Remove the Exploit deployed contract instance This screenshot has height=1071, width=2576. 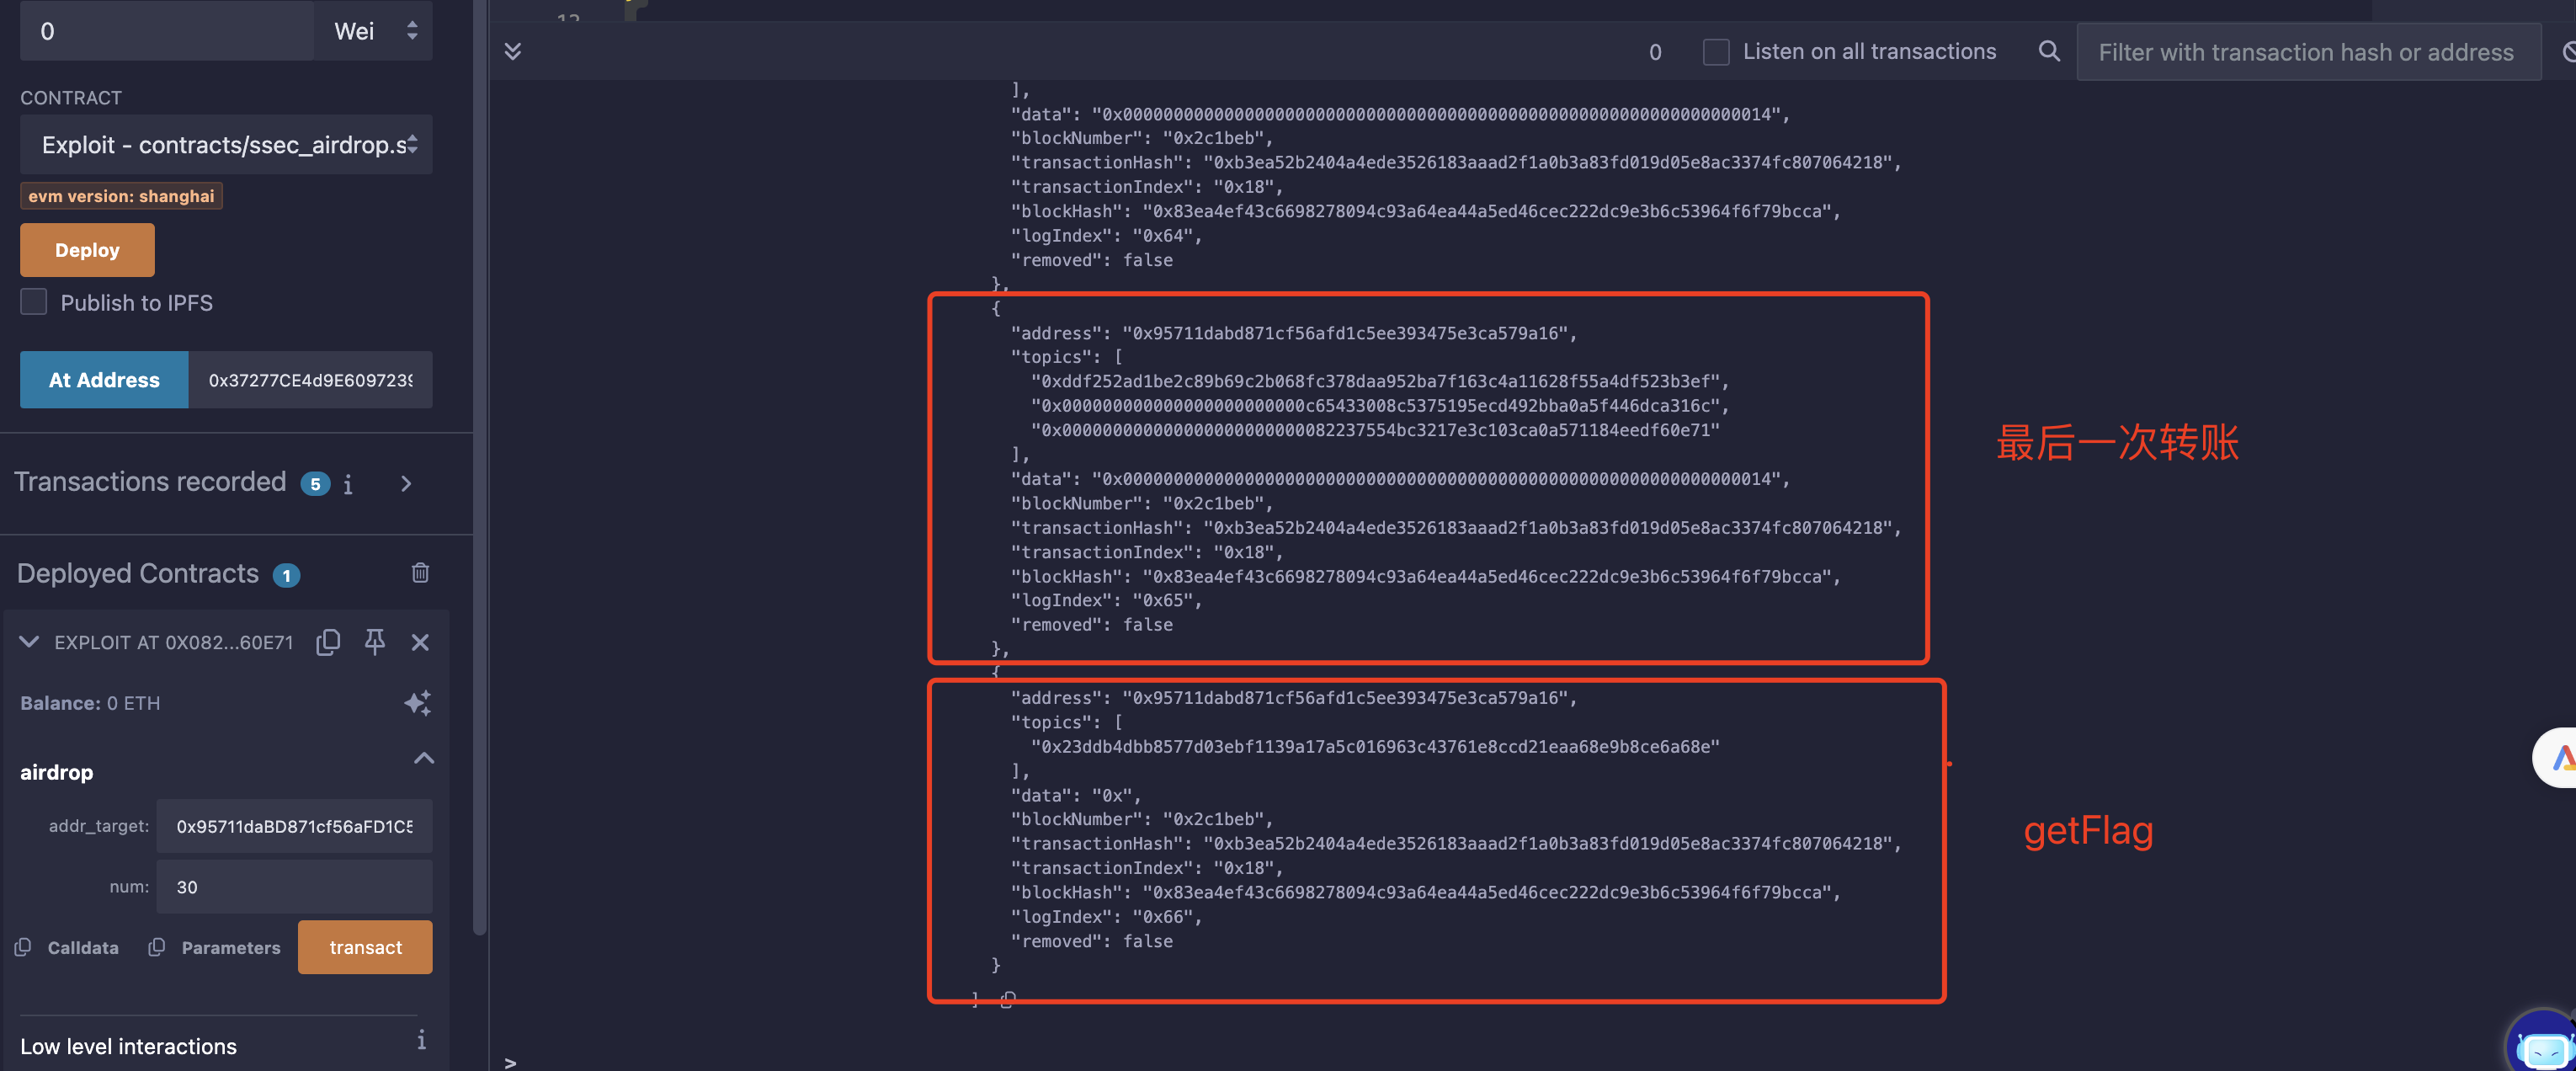(420, 642)
